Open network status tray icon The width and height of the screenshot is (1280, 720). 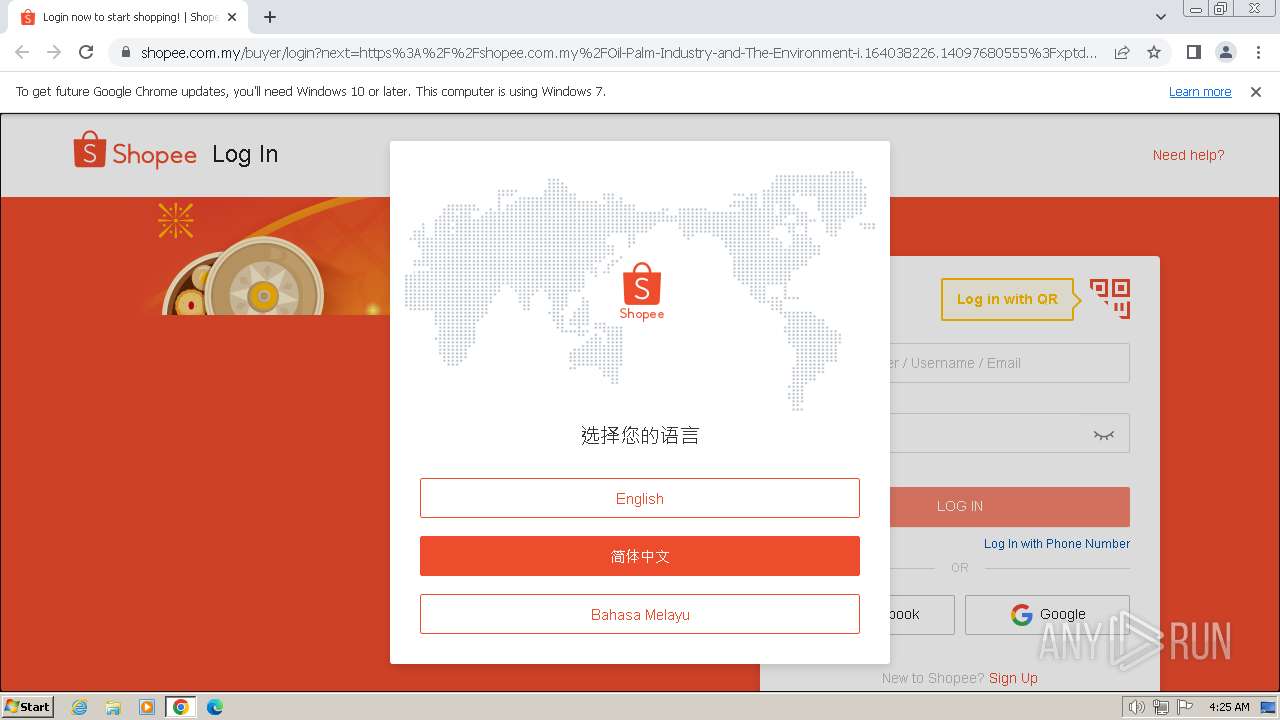click(x=1161, y=707)
